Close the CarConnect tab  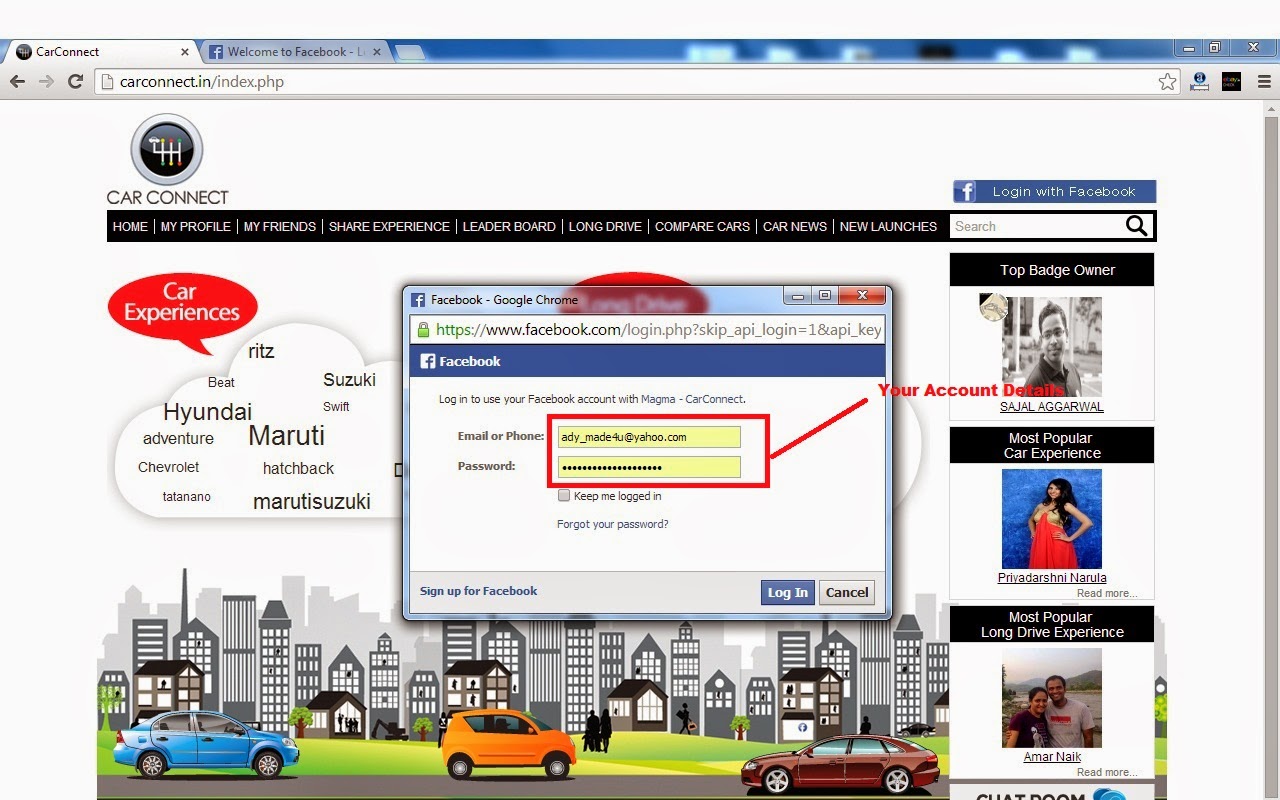[185, 52]
